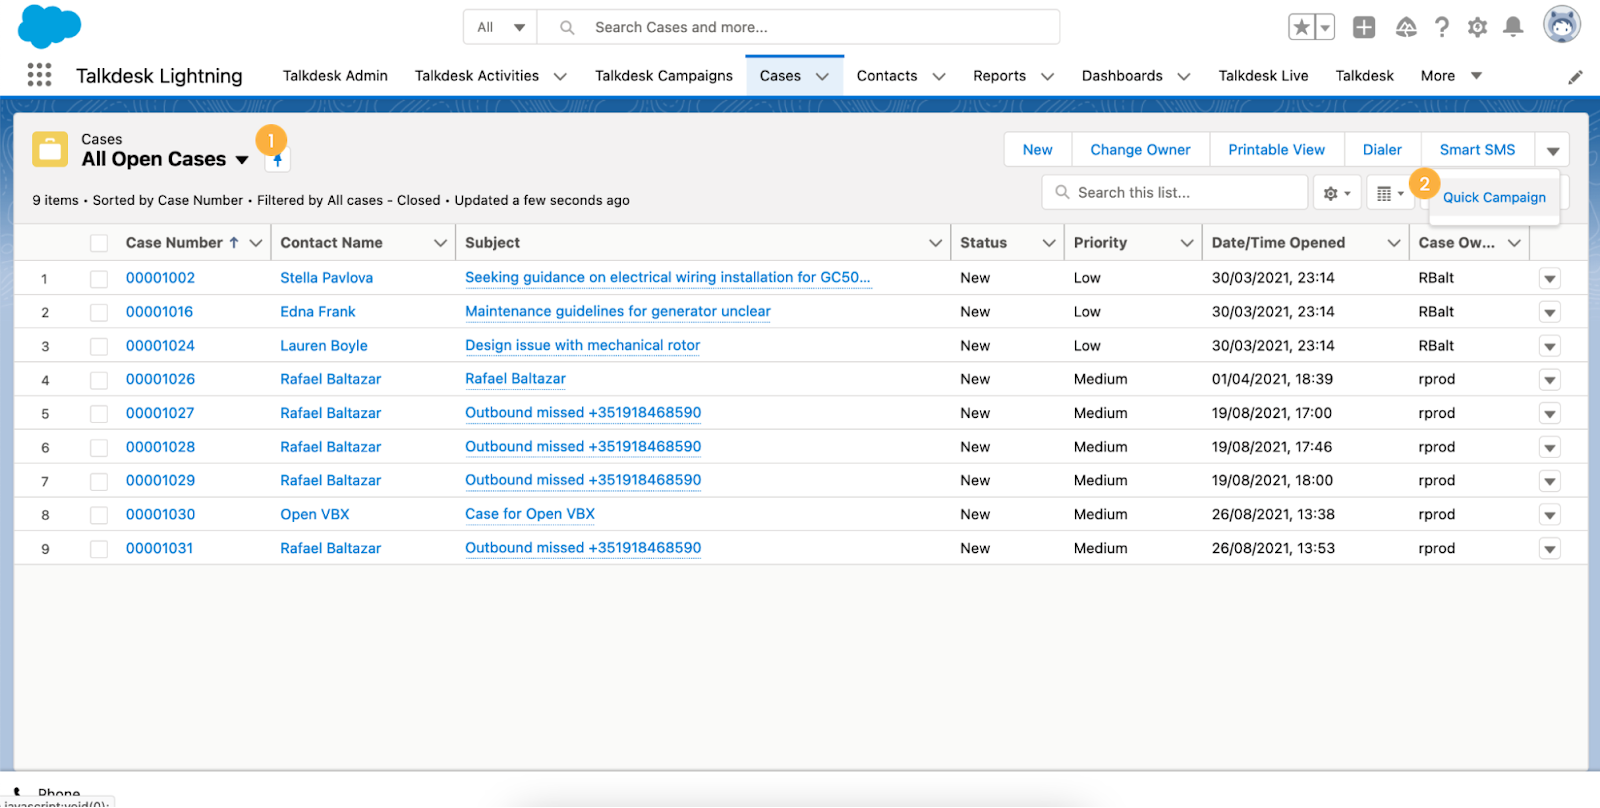This screenshot has width=1600, height=808.
Task: Toggle the select-all rows checkbox
Action: pos(99,243)
